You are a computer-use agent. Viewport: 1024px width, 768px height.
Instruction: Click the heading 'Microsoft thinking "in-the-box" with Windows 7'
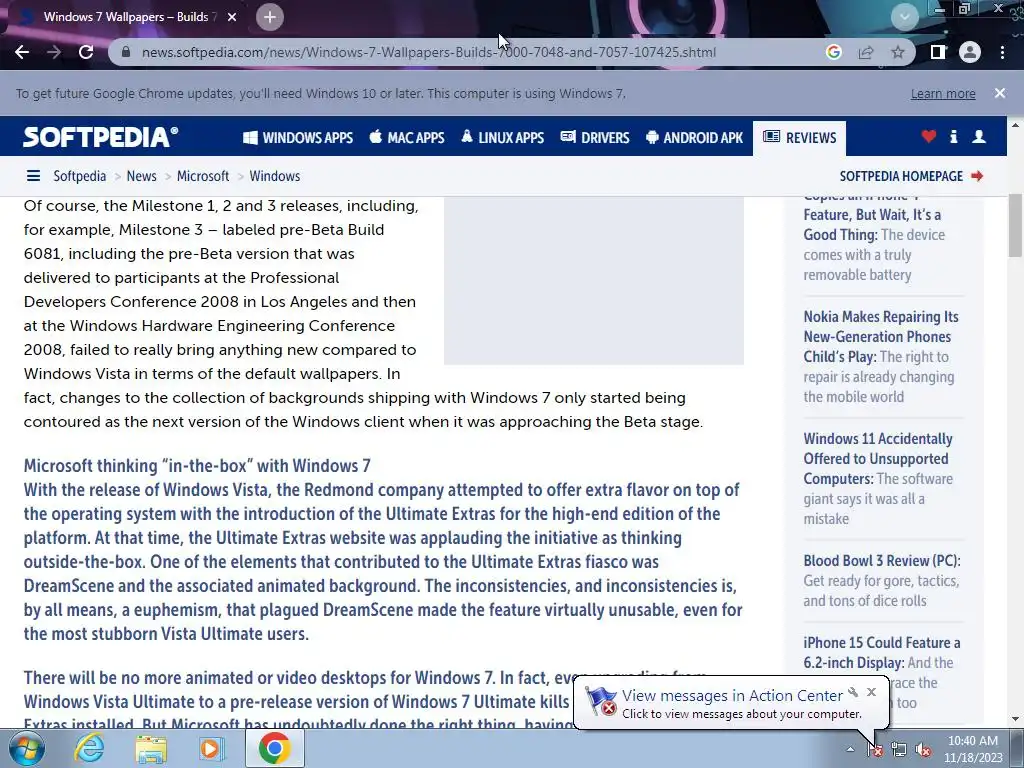pyautogui.click(x=197, y=466)
